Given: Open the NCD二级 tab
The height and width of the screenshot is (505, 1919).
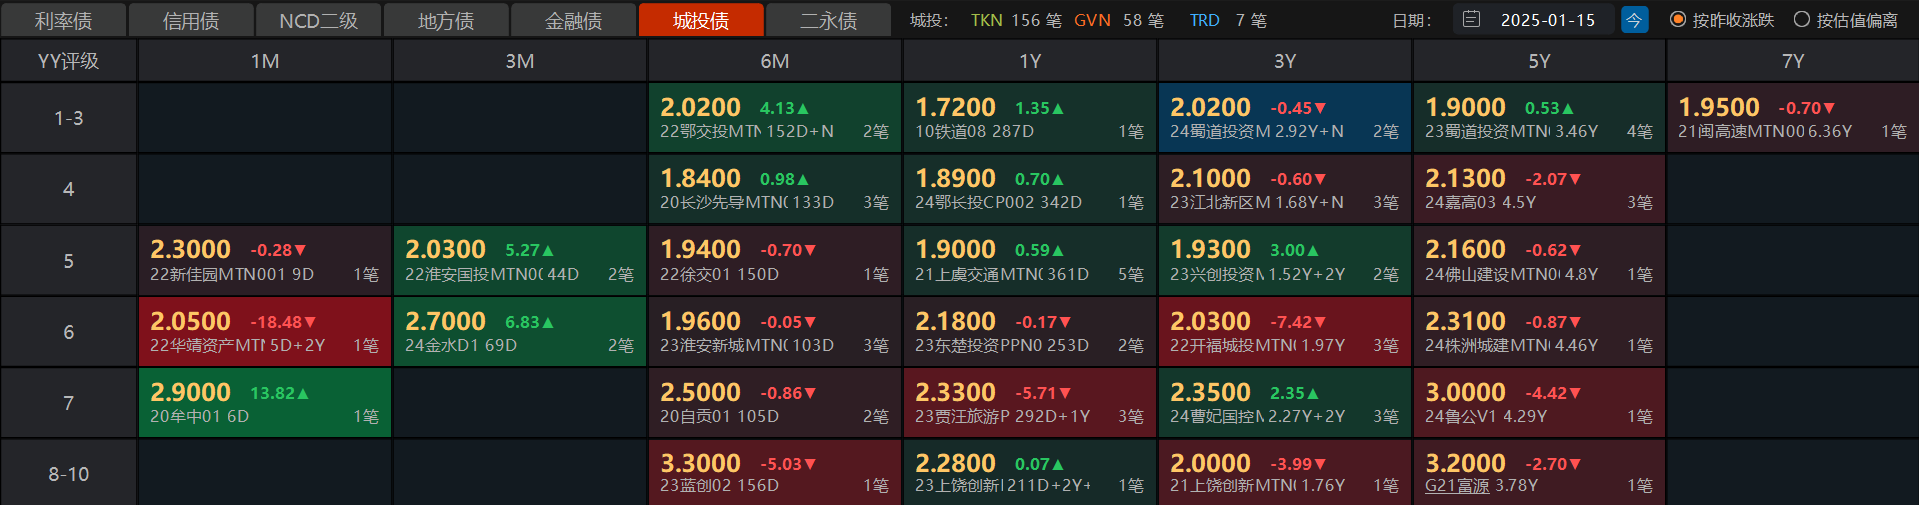Looking at the screenshot, I should [318, 20].
